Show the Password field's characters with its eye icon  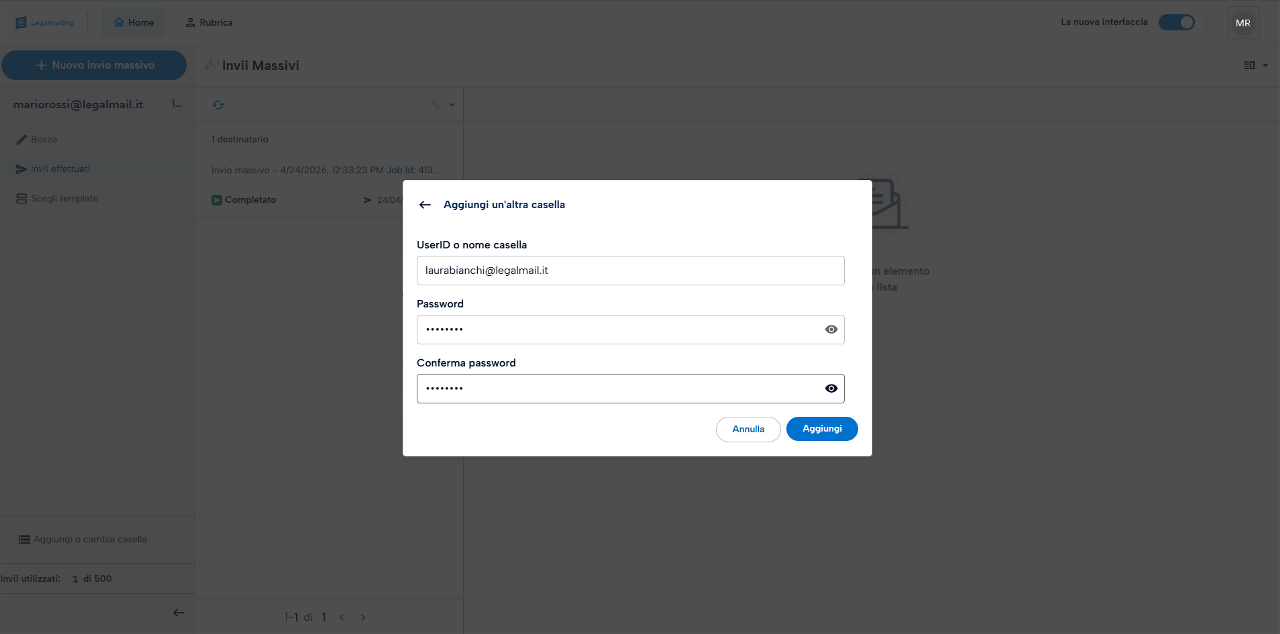tap(831, 329)
